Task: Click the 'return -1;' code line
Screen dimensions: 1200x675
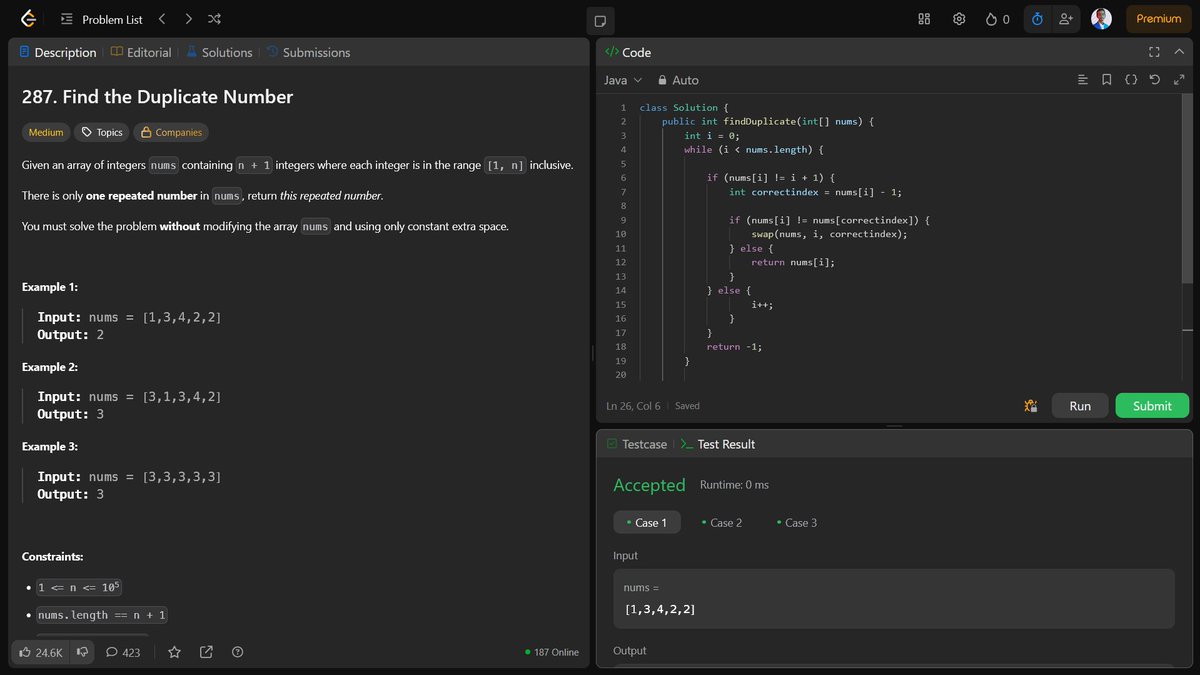Action: pyautogui.click(x=734, y=346)
